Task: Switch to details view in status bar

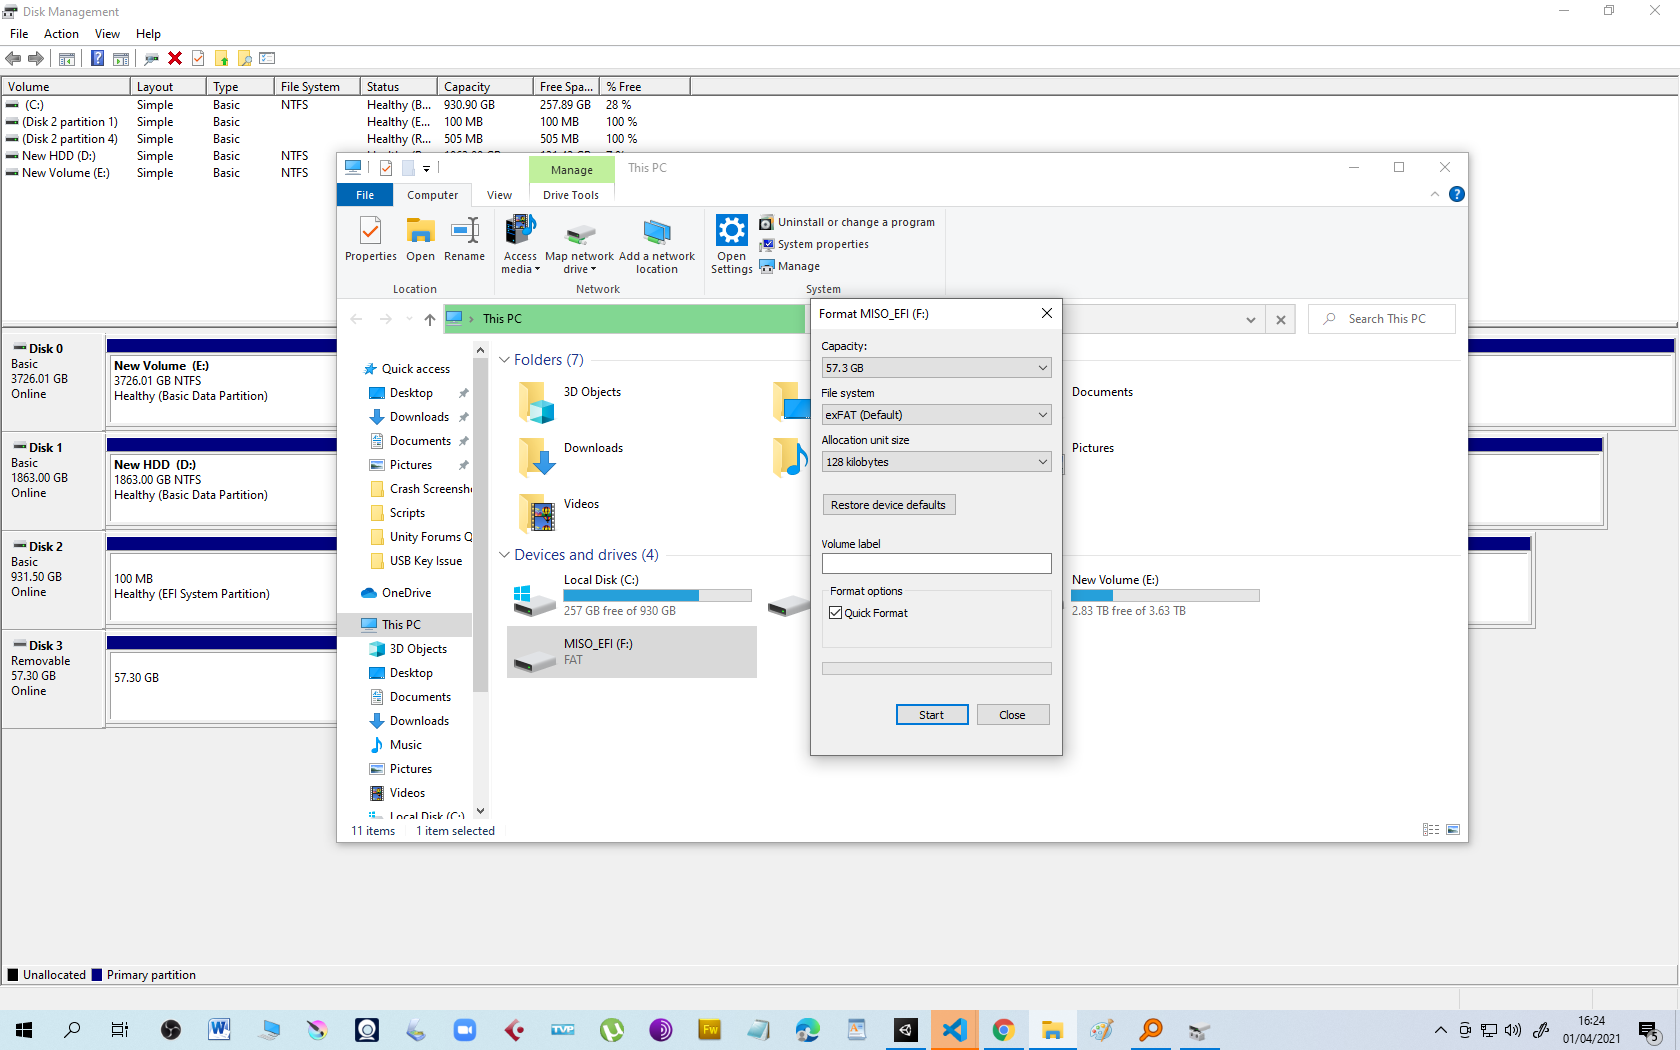Action: point(1431,830)
